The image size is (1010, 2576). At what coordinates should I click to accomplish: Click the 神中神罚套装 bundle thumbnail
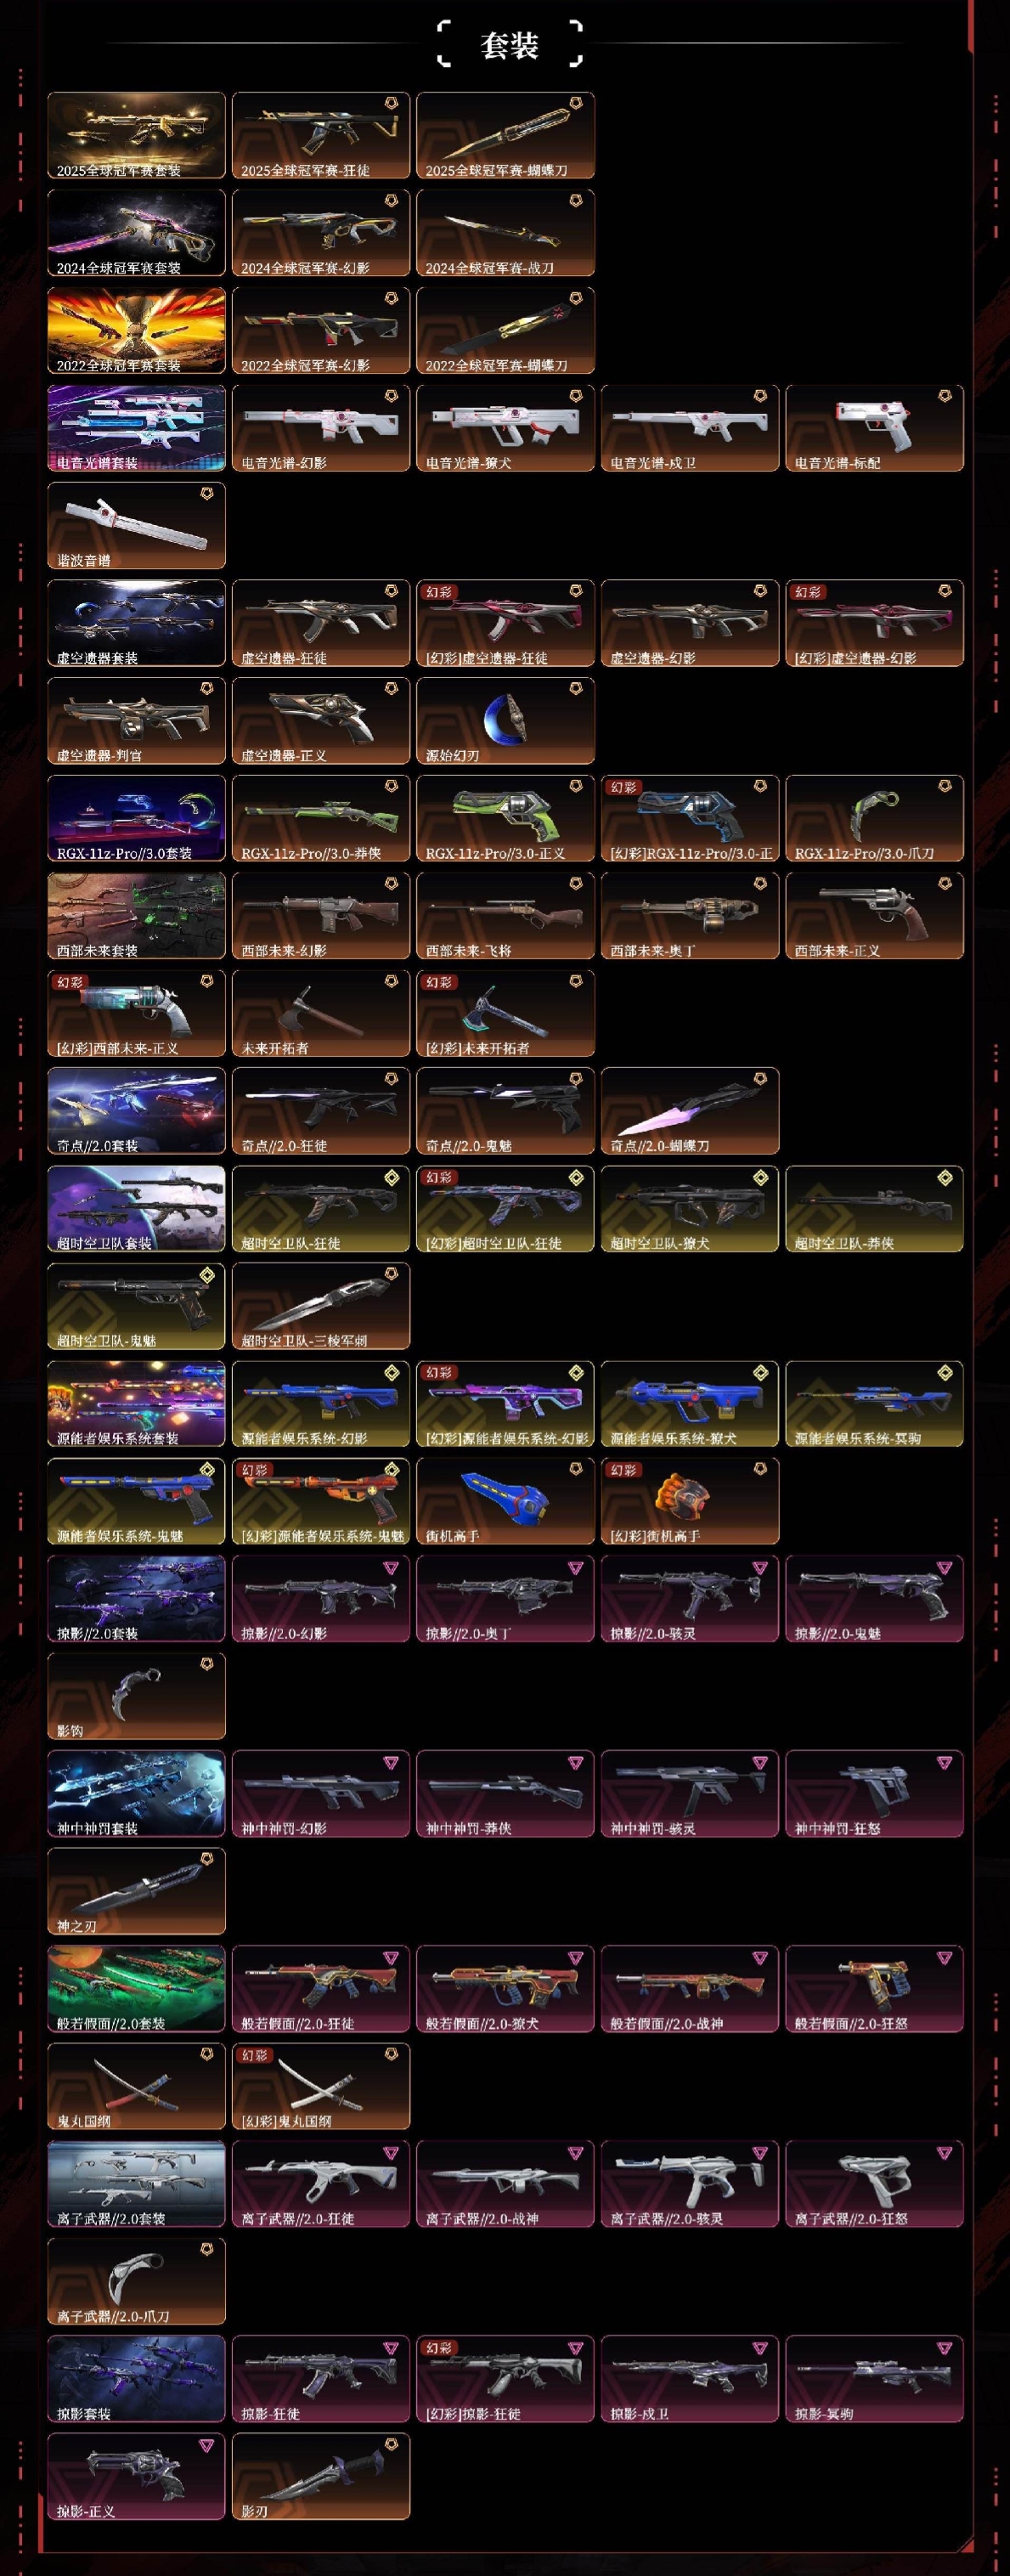click(x=136, y=1793)
